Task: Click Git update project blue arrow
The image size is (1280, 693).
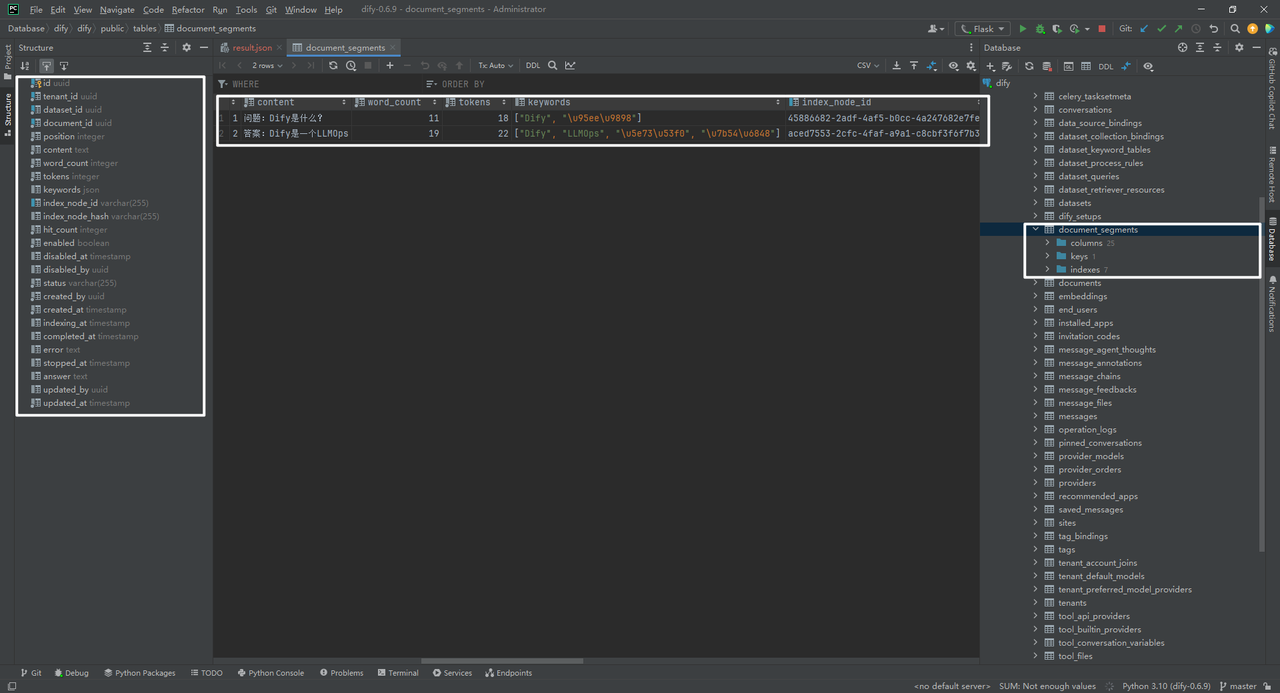Action: point(1144,29)
